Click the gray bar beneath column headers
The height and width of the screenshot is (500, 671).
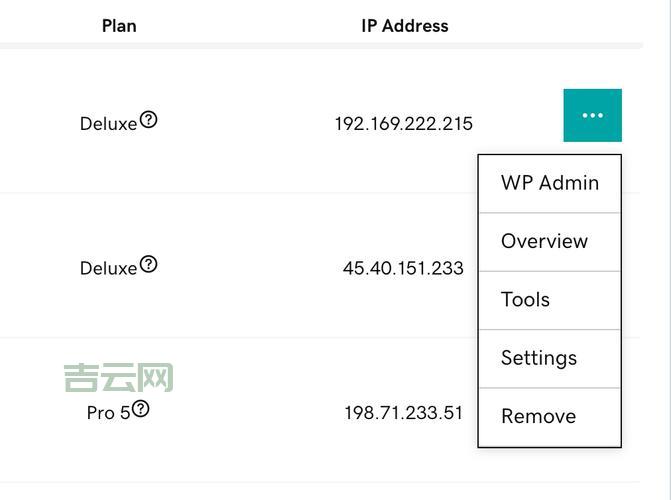(320, 46)
